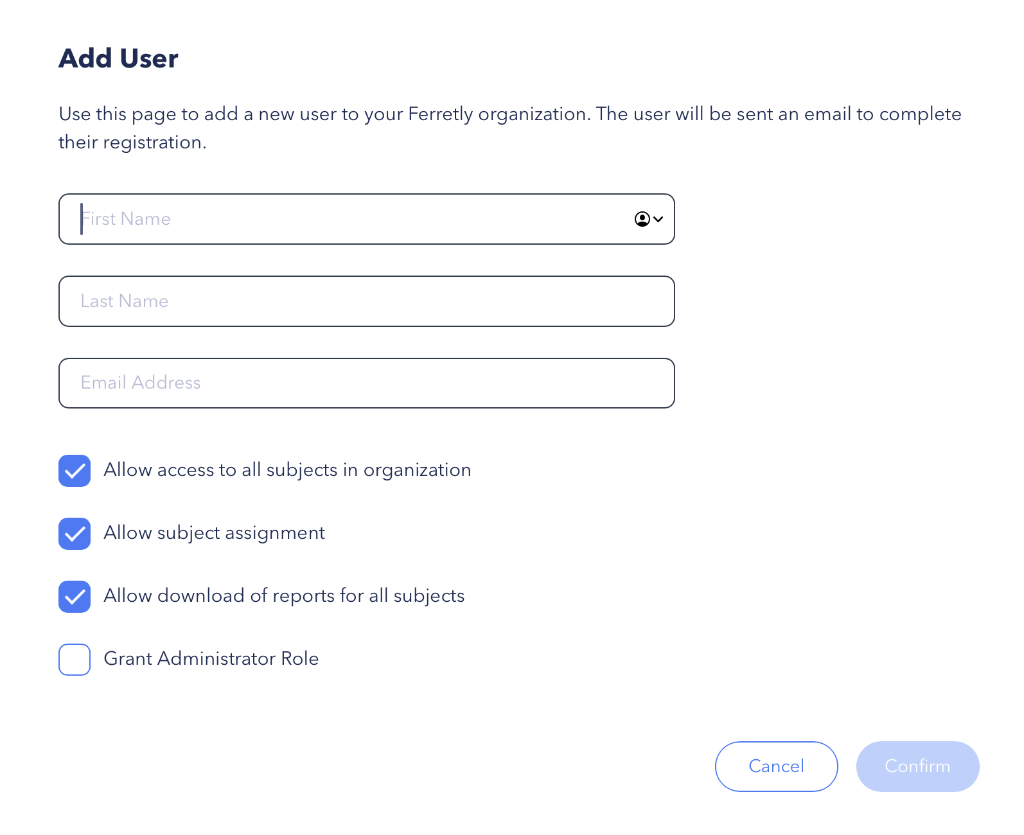The width and height of the screenshot is (1024, 835).
Task: Click the 'Email Address' placeholder text
Action: [140, 383]
